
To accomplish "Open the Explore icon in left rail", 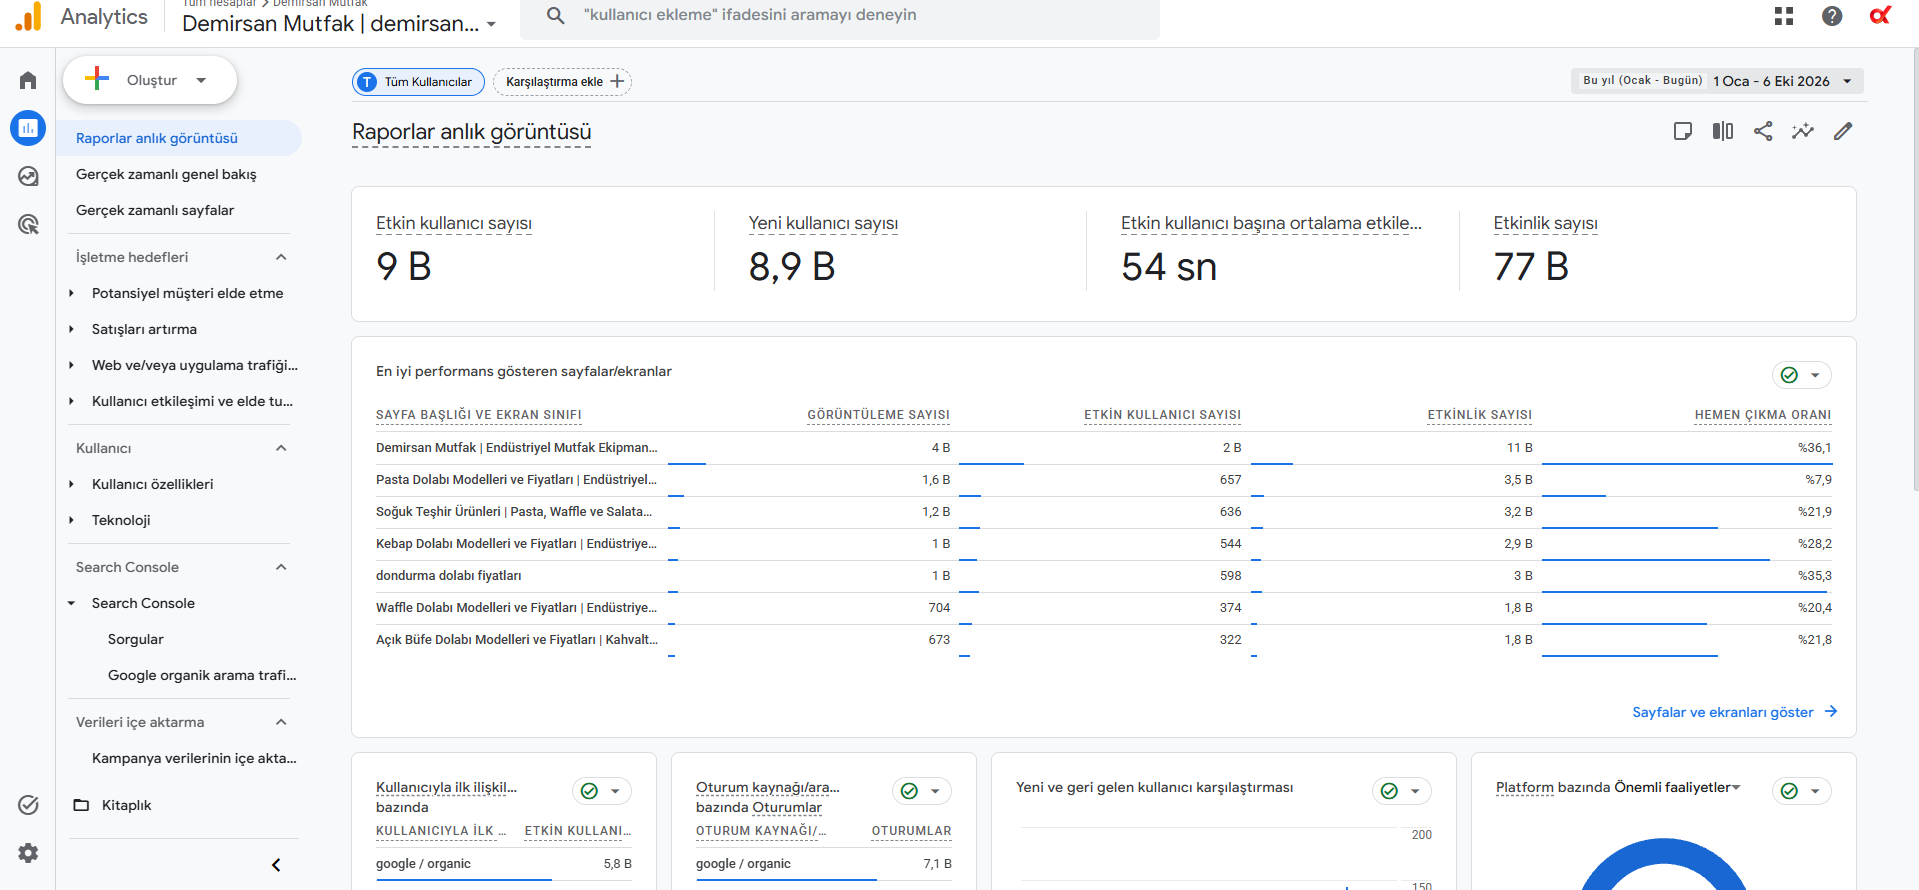I will pyautogui.click(x=28, y=176).
